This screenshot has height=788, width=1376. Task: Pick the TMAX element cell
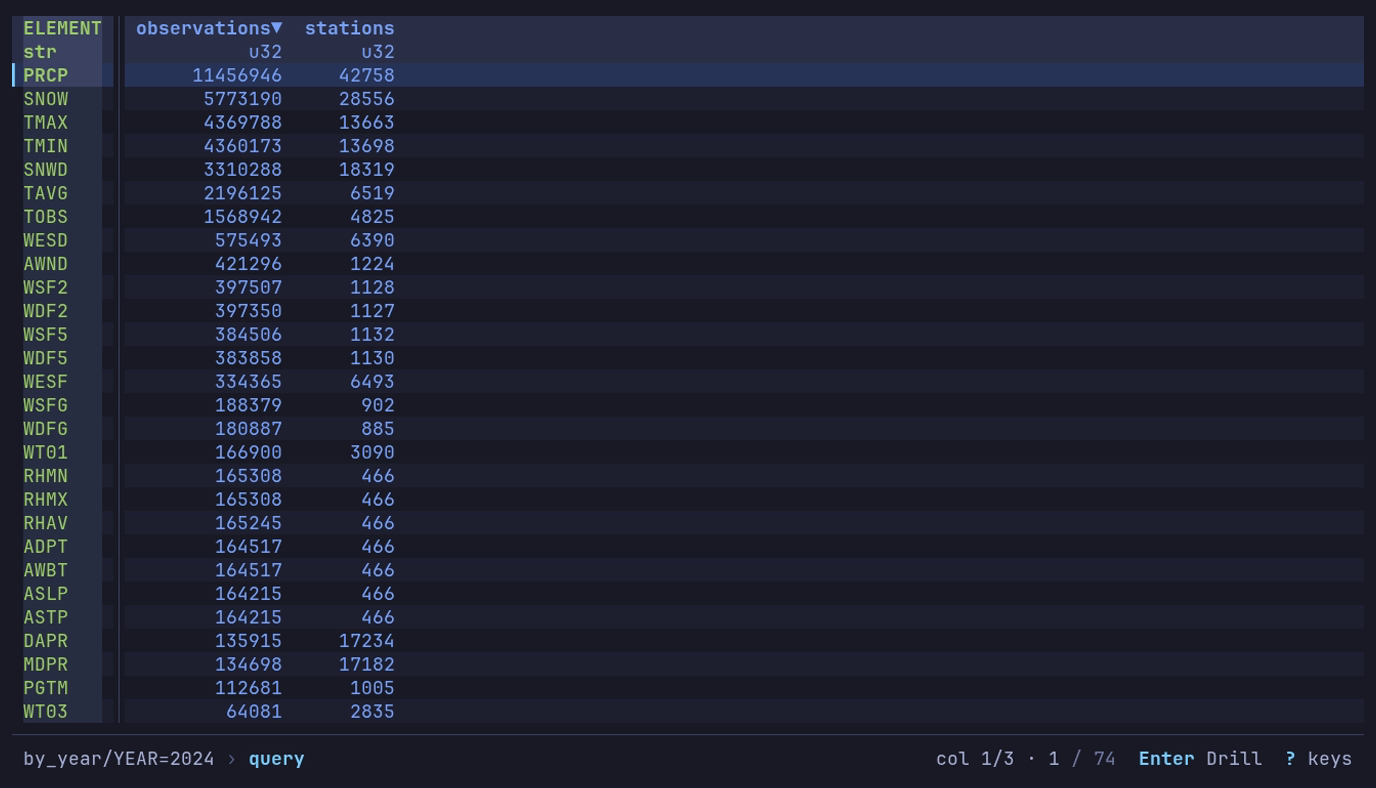click(x=46, y=123)
